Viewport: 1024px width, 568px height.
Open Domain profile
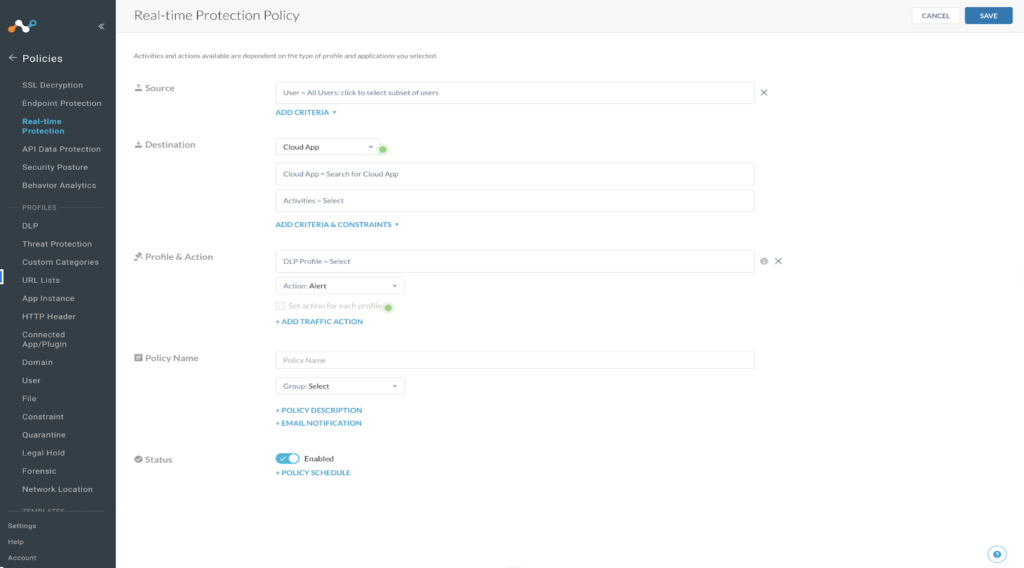click(x=37, y=362)
